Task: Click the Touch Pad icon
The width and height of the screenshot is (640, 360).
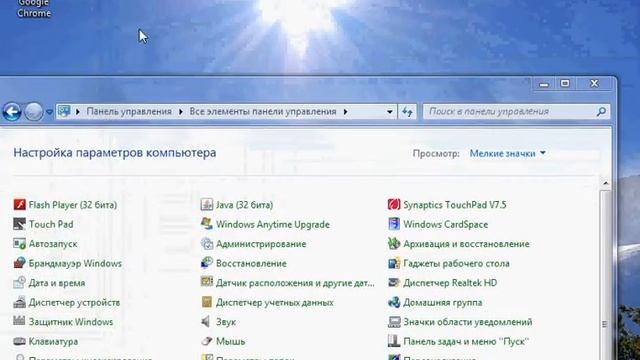Action: click(x=20, y=224)
